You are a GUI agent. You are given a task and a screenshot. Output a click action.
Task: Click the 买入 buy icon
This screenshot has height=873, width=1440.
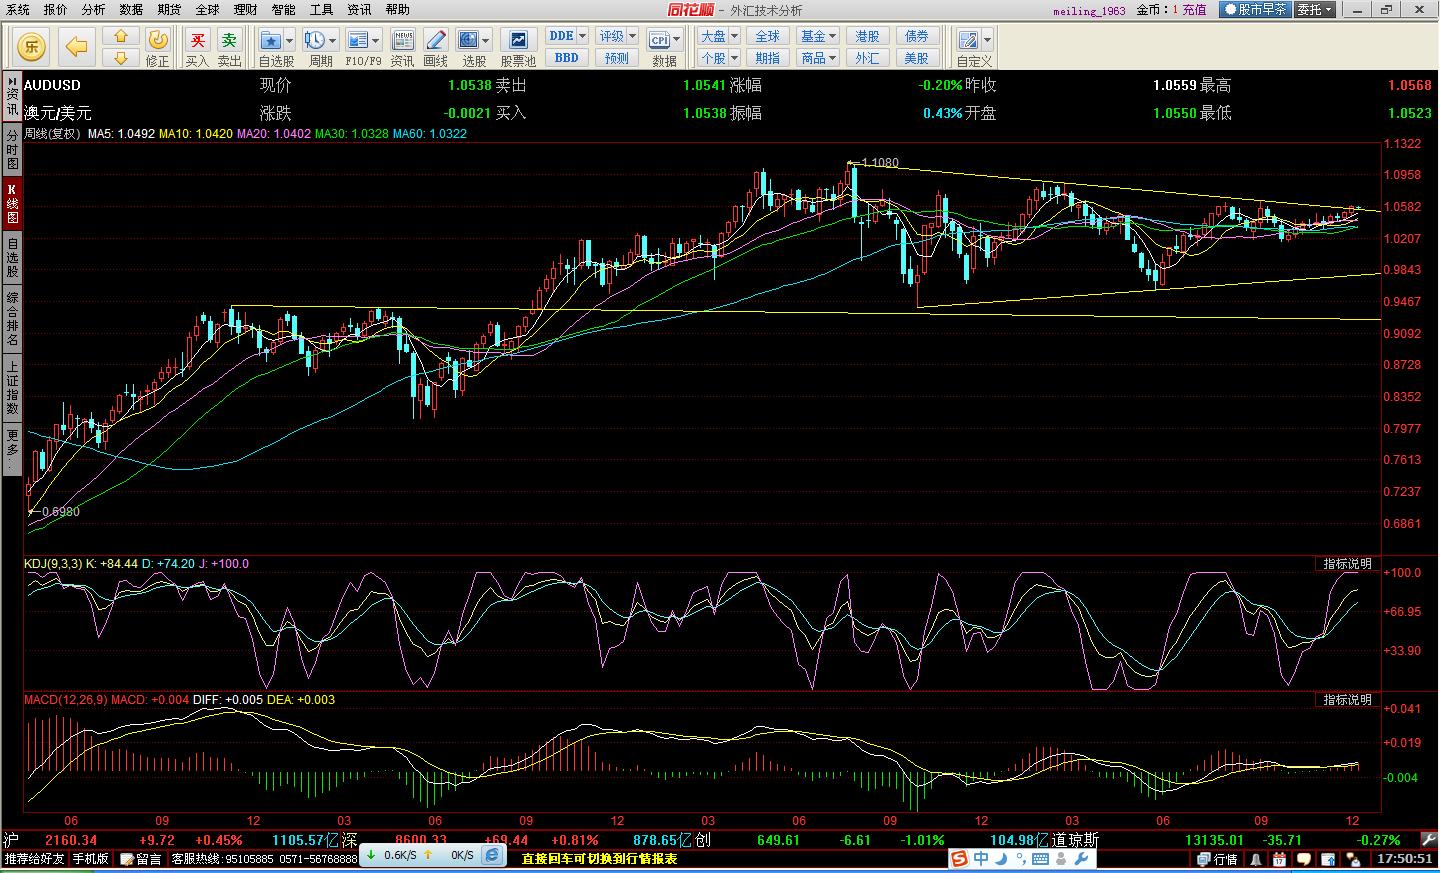pos(198,40)
